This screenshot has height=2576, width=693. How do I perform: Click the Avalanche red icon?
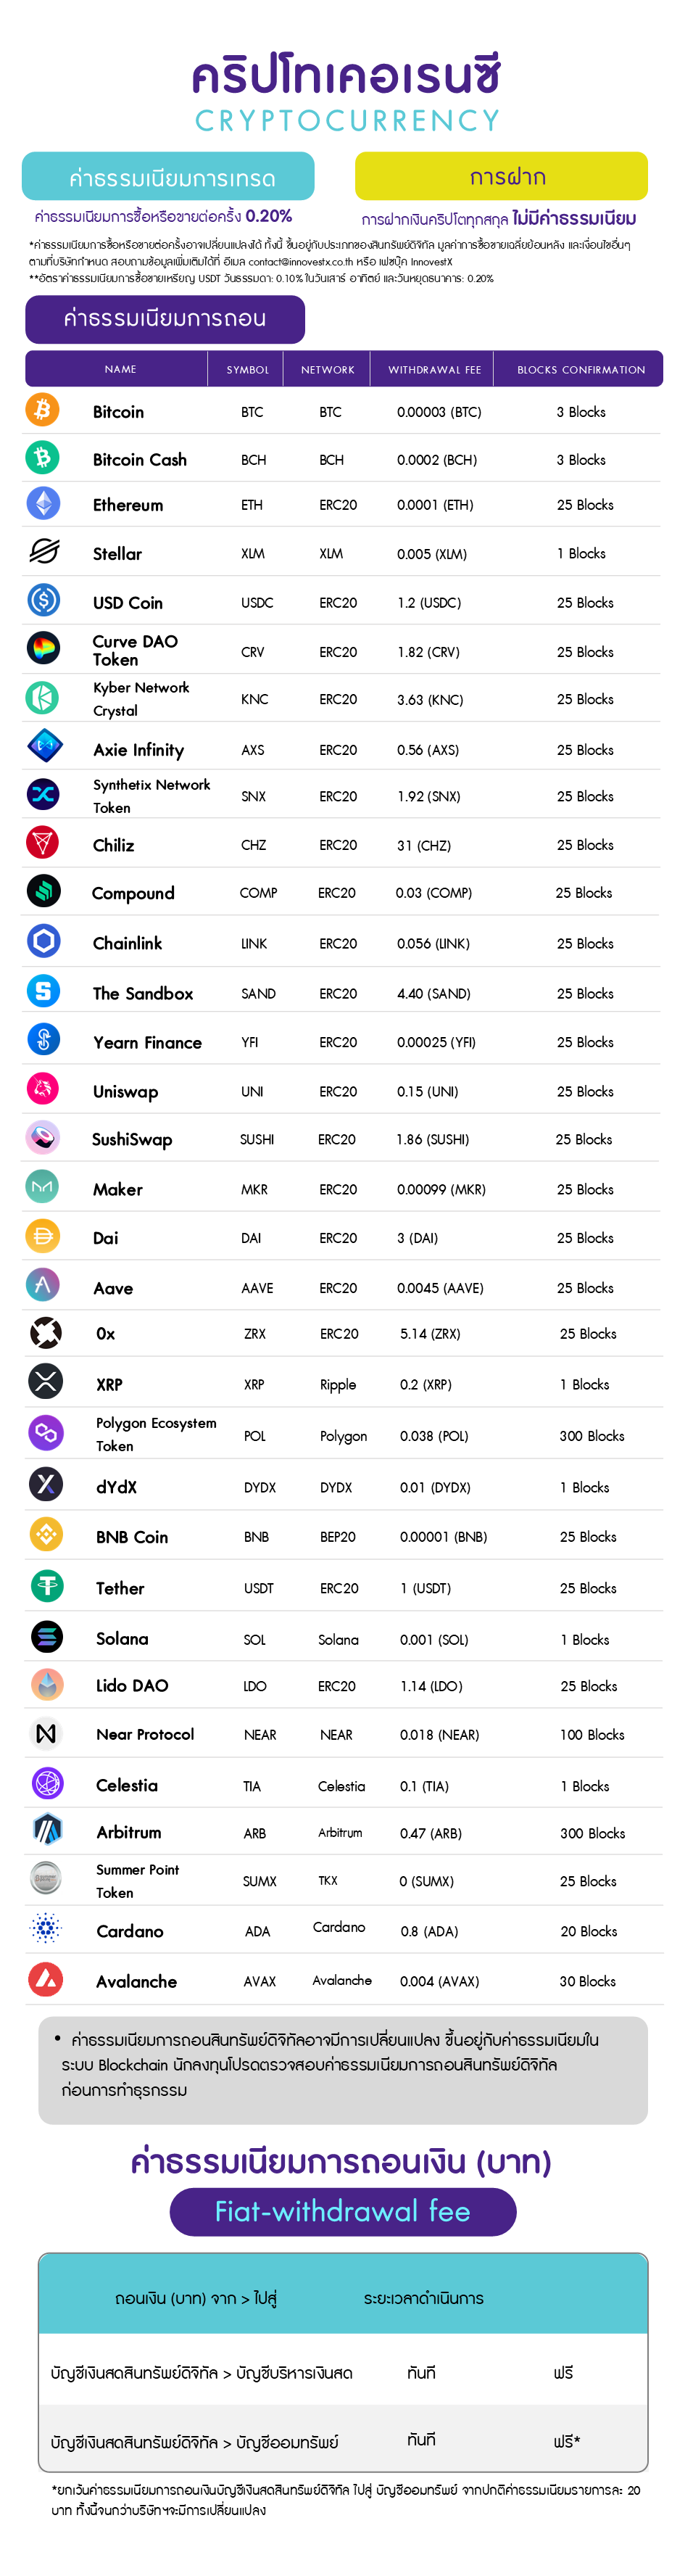46,1979
